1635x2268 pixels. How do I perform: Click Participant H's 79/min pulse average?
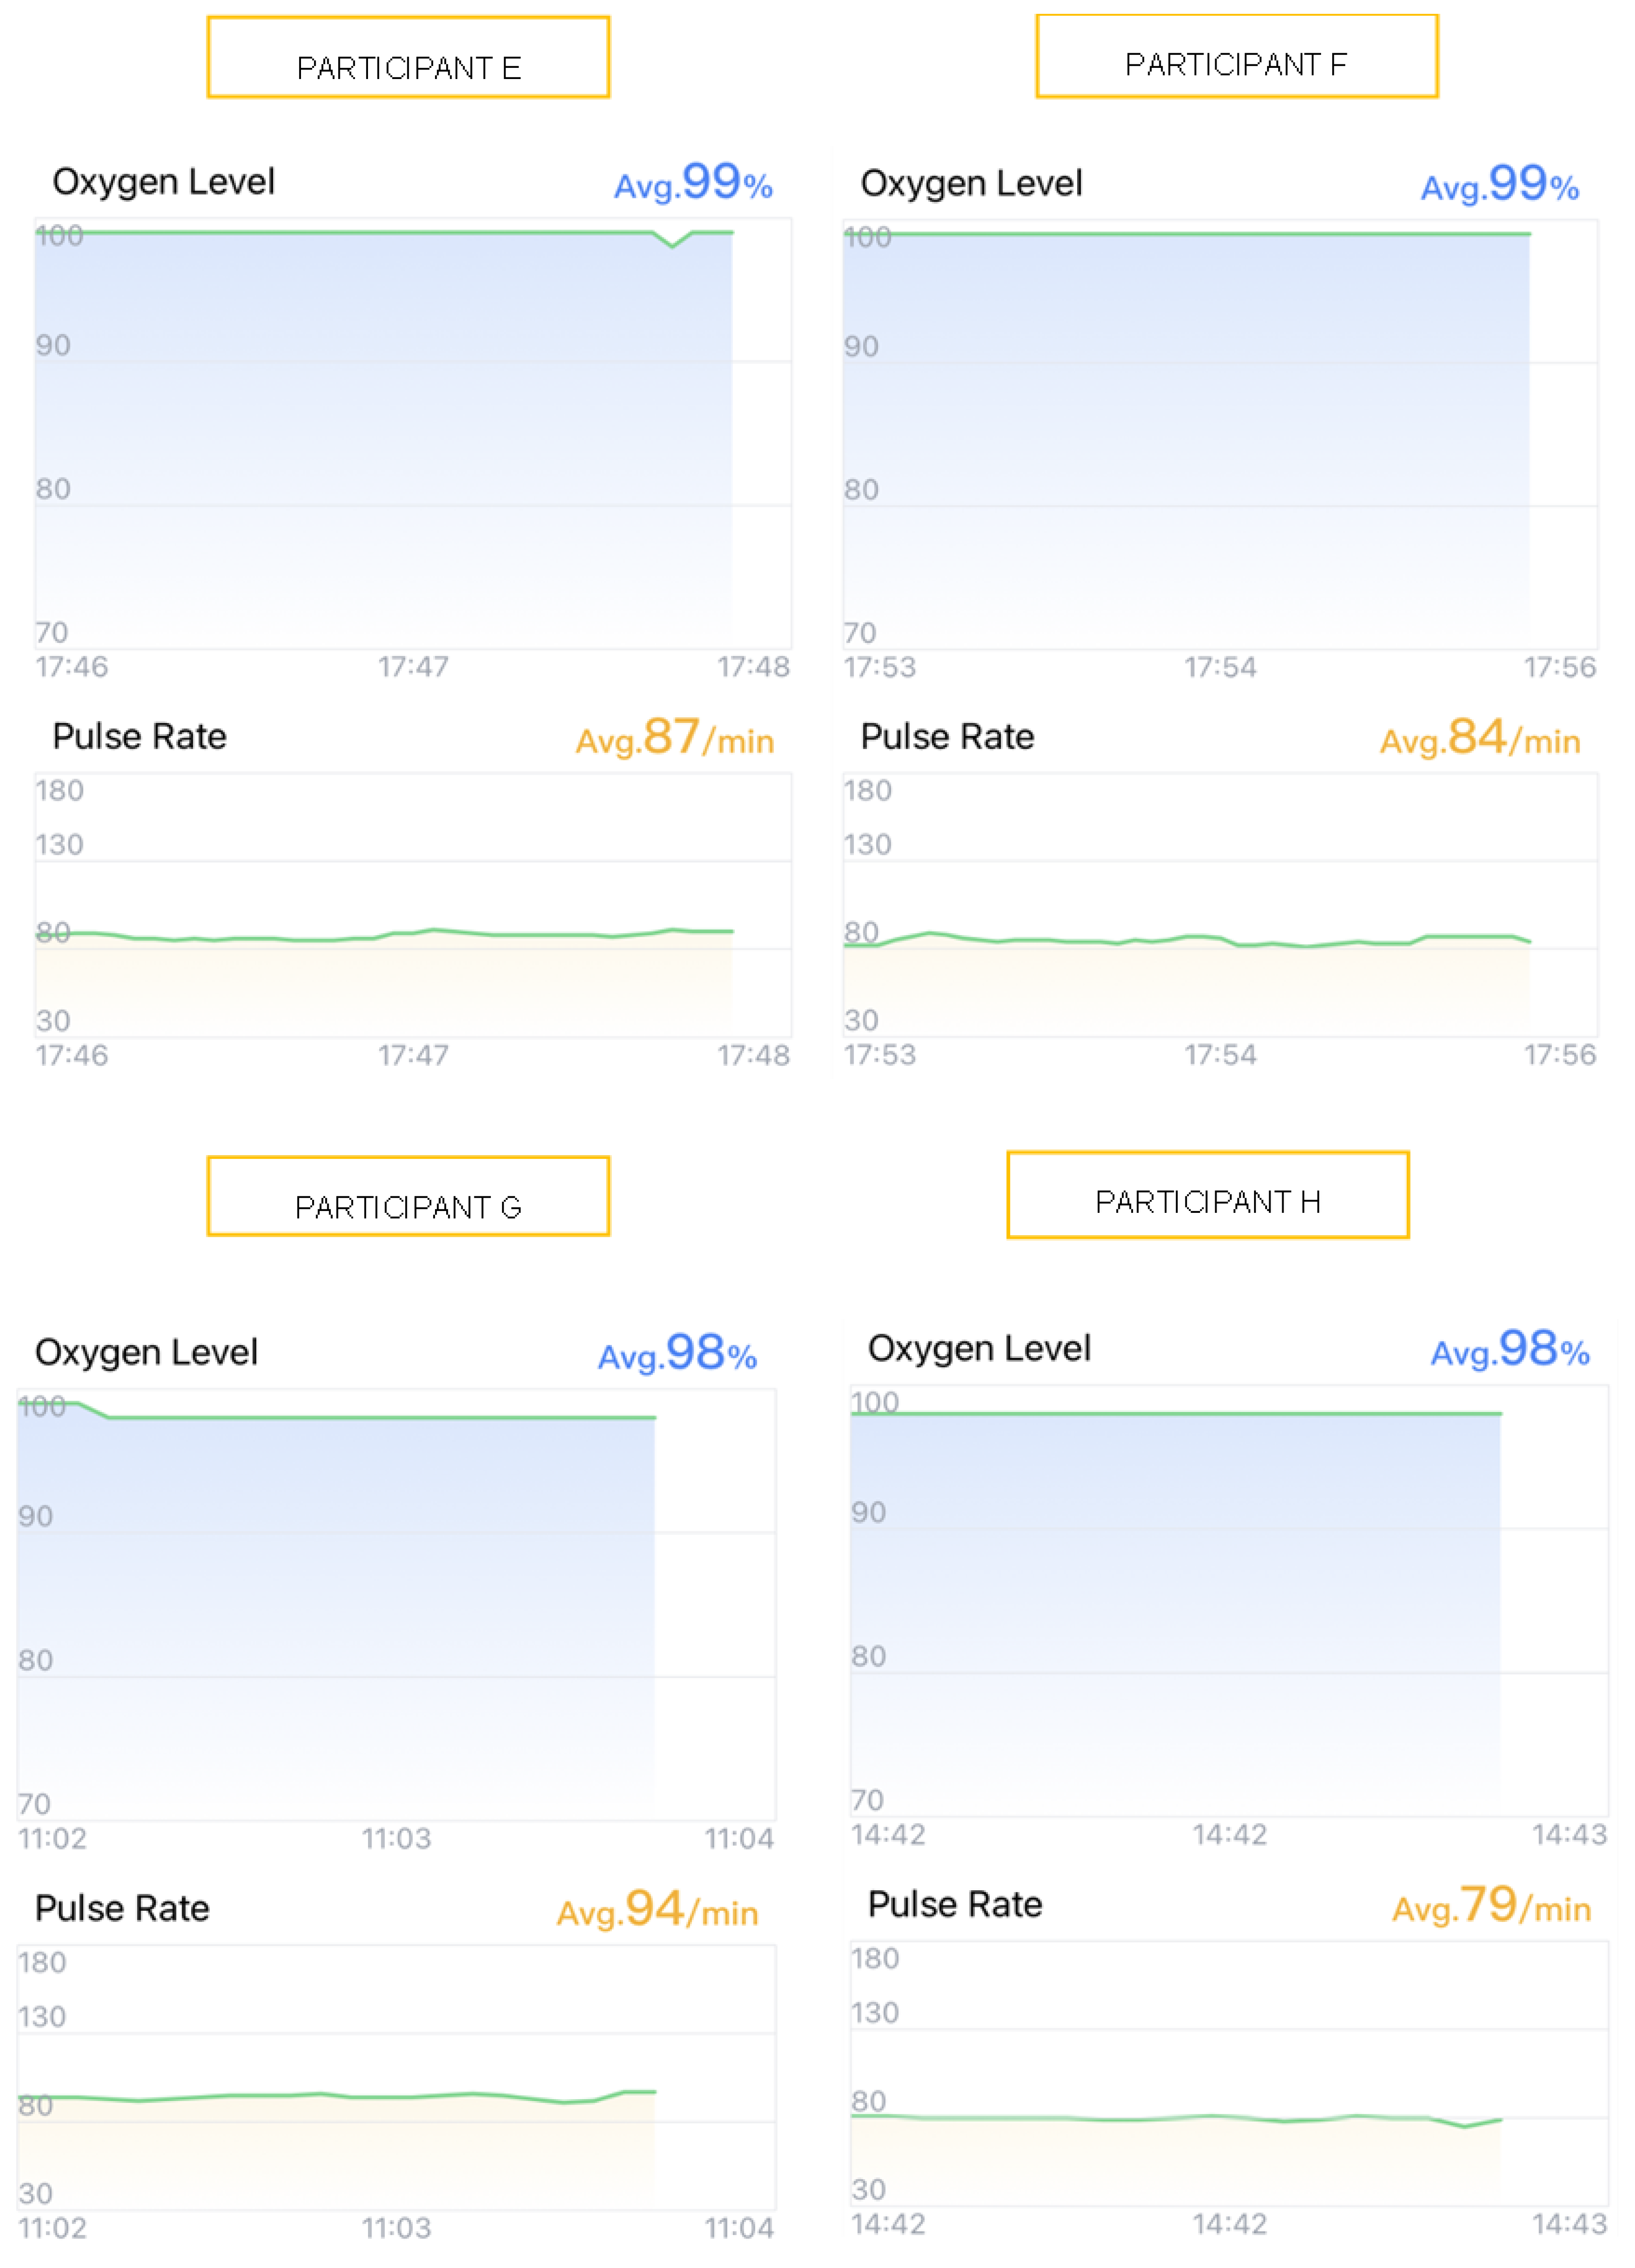click(1491, 1906)
